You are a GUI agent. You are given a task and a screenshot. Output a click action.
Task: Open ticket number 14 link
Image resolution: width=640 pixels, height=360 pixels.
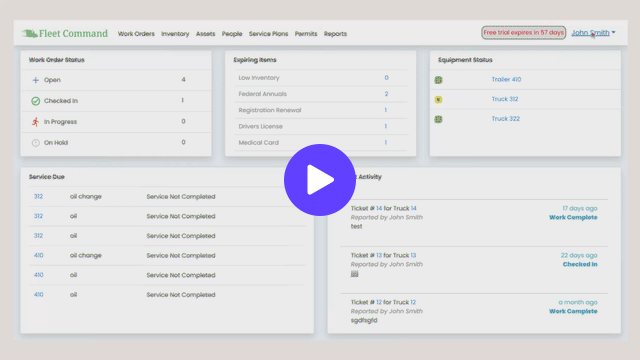click(379, 208)
